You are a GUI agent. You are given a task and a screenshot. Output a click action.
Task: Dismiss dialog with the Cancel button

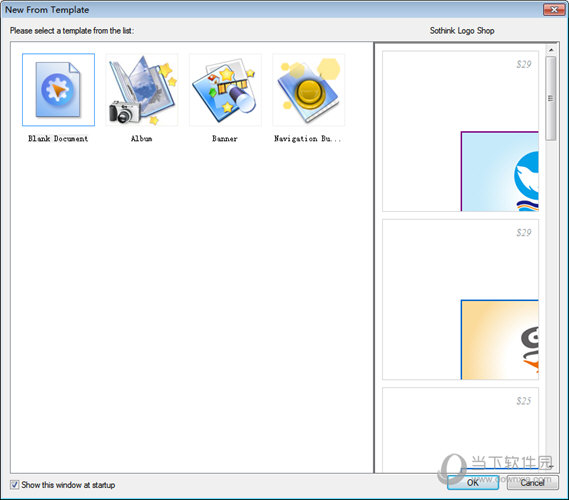[532, 483]
